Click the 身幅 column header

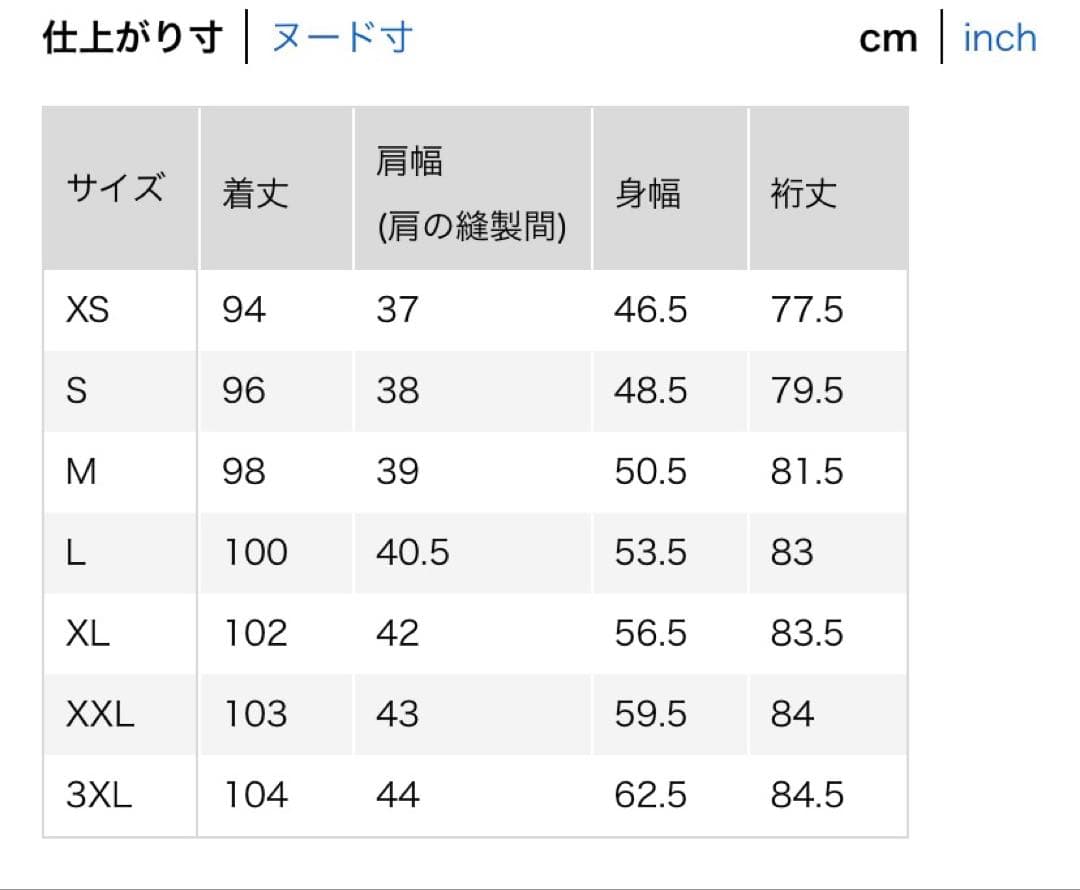click(647, 196)
